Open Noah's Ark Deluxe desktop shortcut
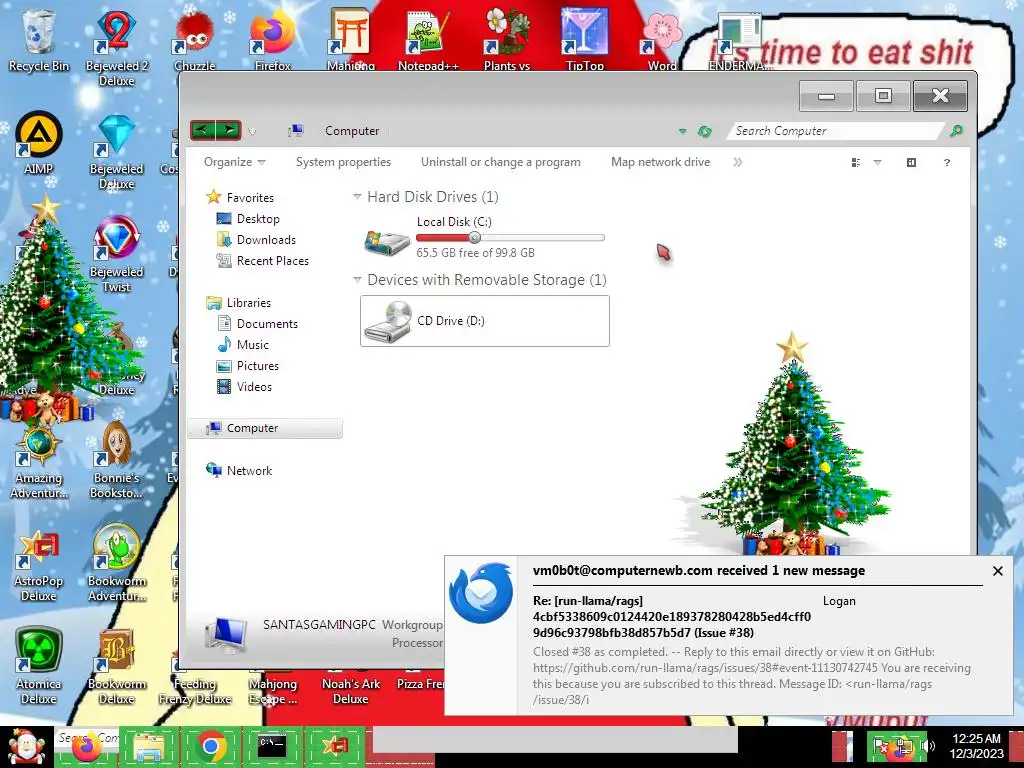Screen dimensions: 1024x768 (351, 691)
